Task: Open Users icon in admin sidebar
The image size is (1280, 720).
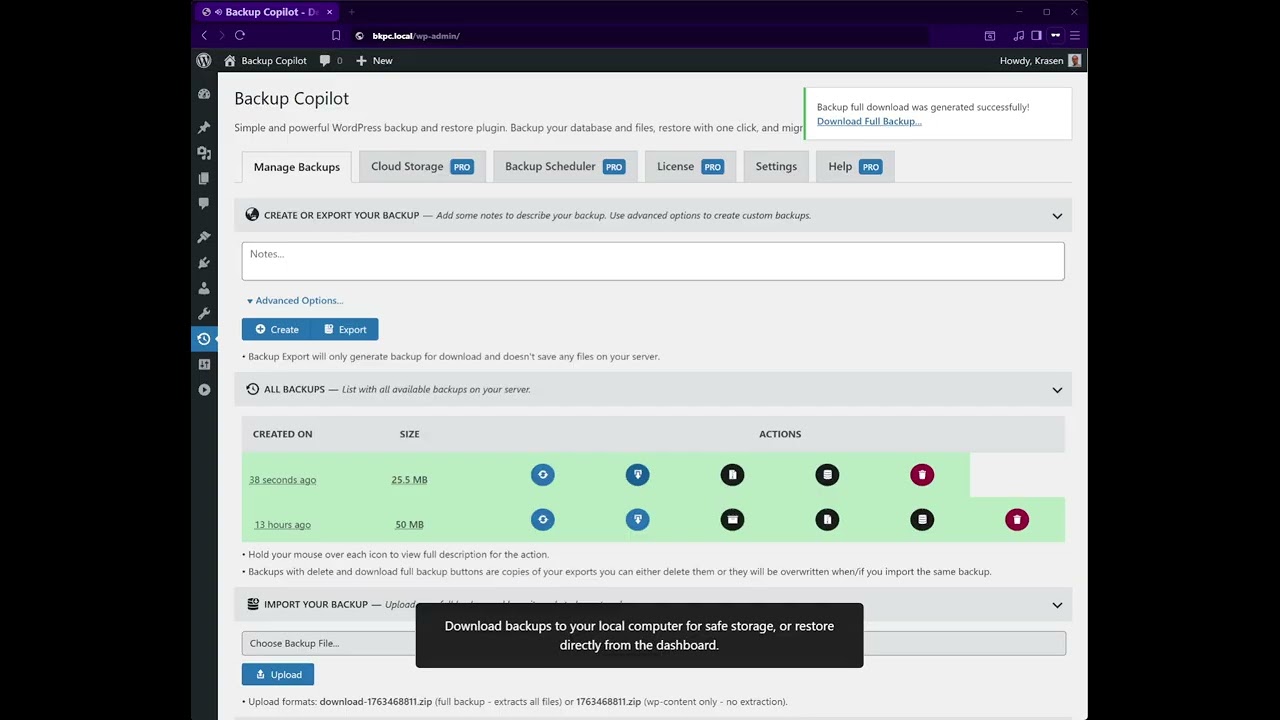Action: click(x=204, y=288)
